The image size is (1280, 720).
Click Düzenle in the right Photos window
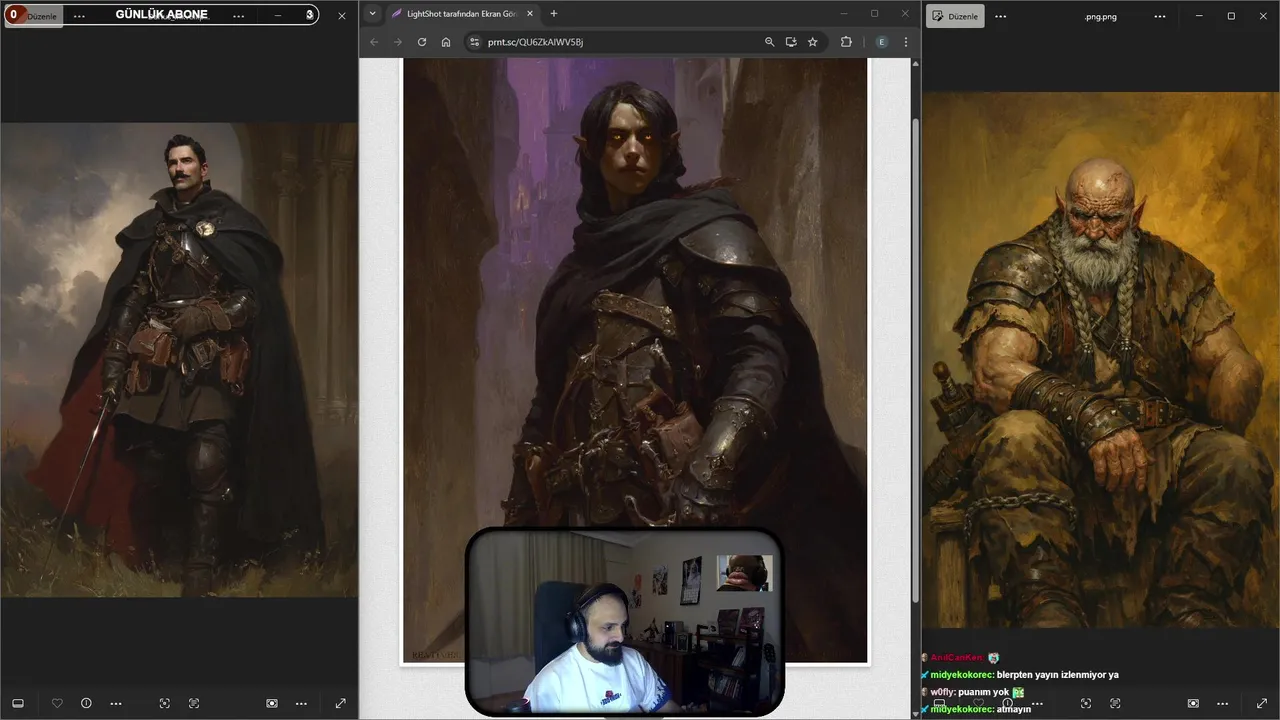[955, 16]
